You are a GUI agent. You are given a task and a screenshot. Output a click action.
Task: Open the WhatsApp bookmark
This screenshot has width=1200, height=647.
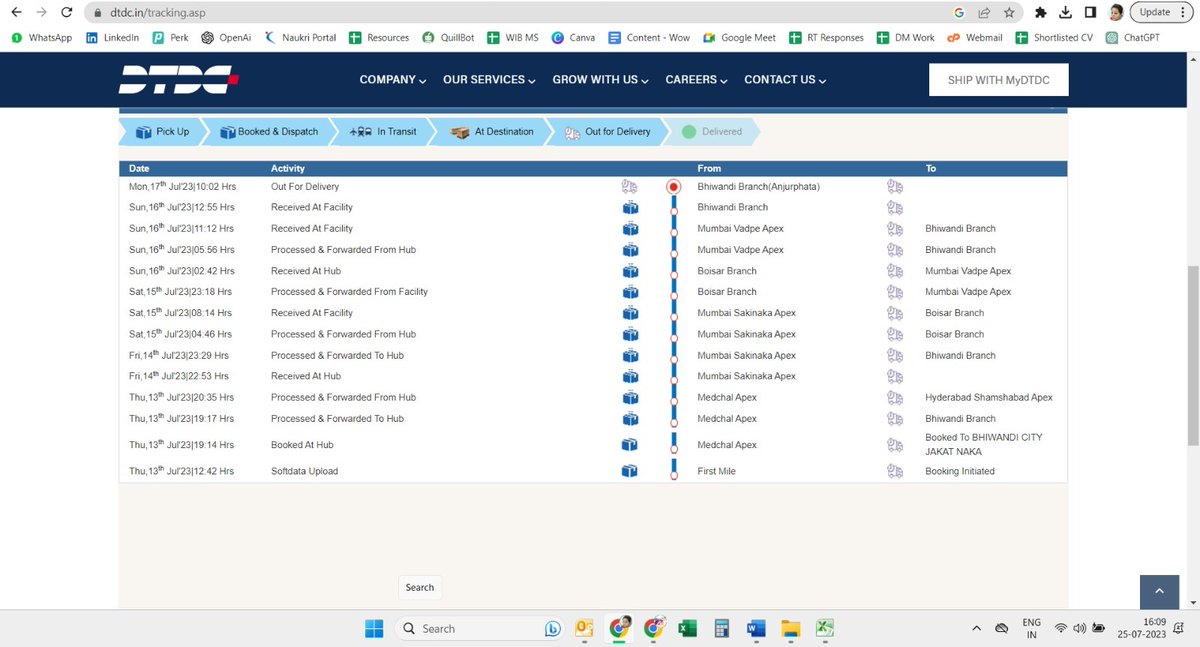[x=41, y=37]
